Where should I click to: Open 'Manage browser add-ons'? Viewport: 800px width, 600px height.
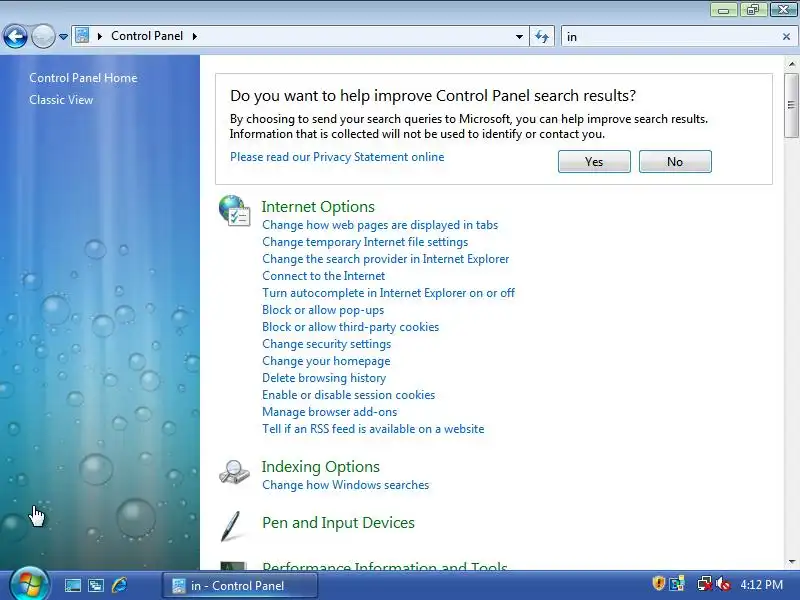(330, 412)
